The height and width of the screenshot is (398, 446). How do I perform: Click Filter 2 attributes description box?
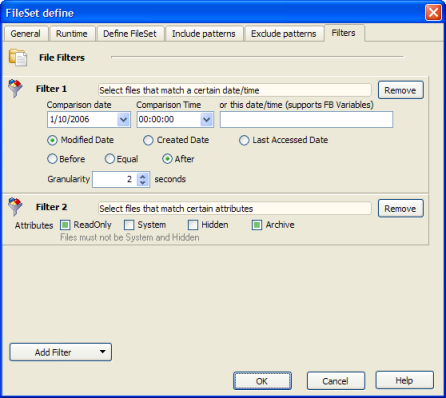235,208
